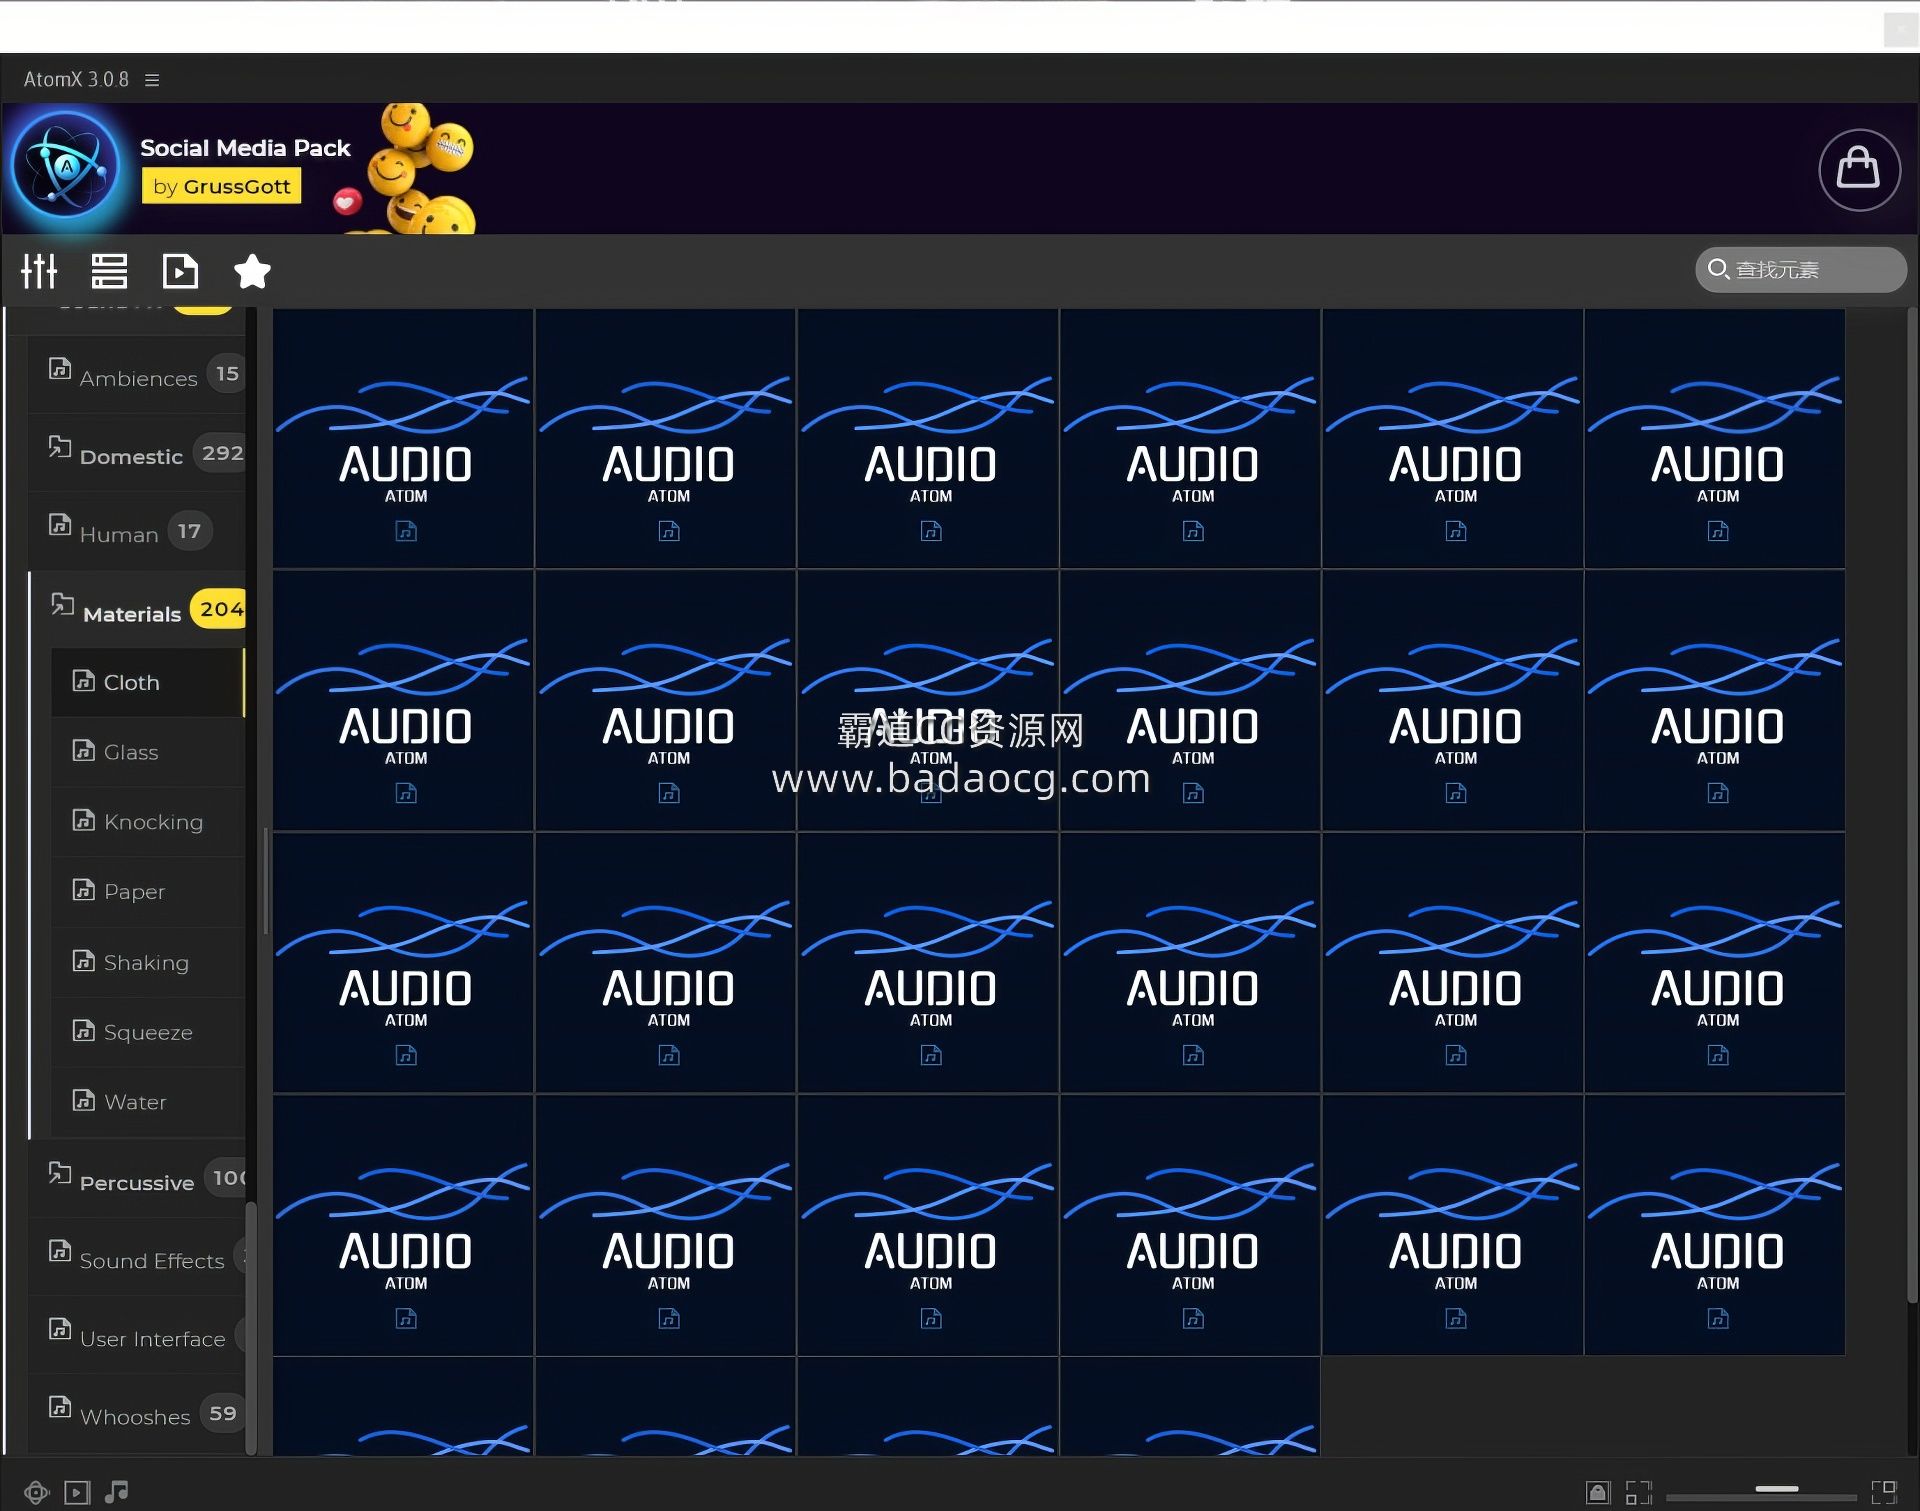
Task: Open the AtomX hamburger menu
Action: (152, 80)
